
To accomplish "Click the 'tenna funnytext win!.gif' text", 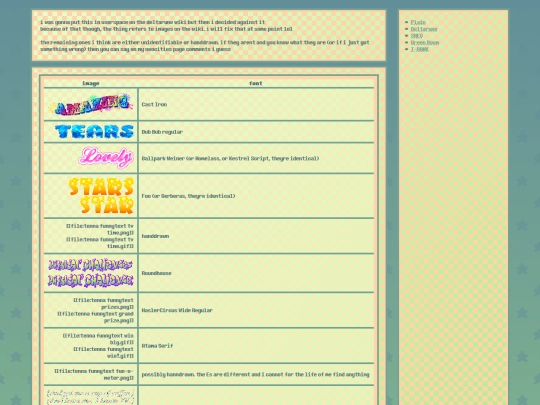I will (x=103, y=353).
